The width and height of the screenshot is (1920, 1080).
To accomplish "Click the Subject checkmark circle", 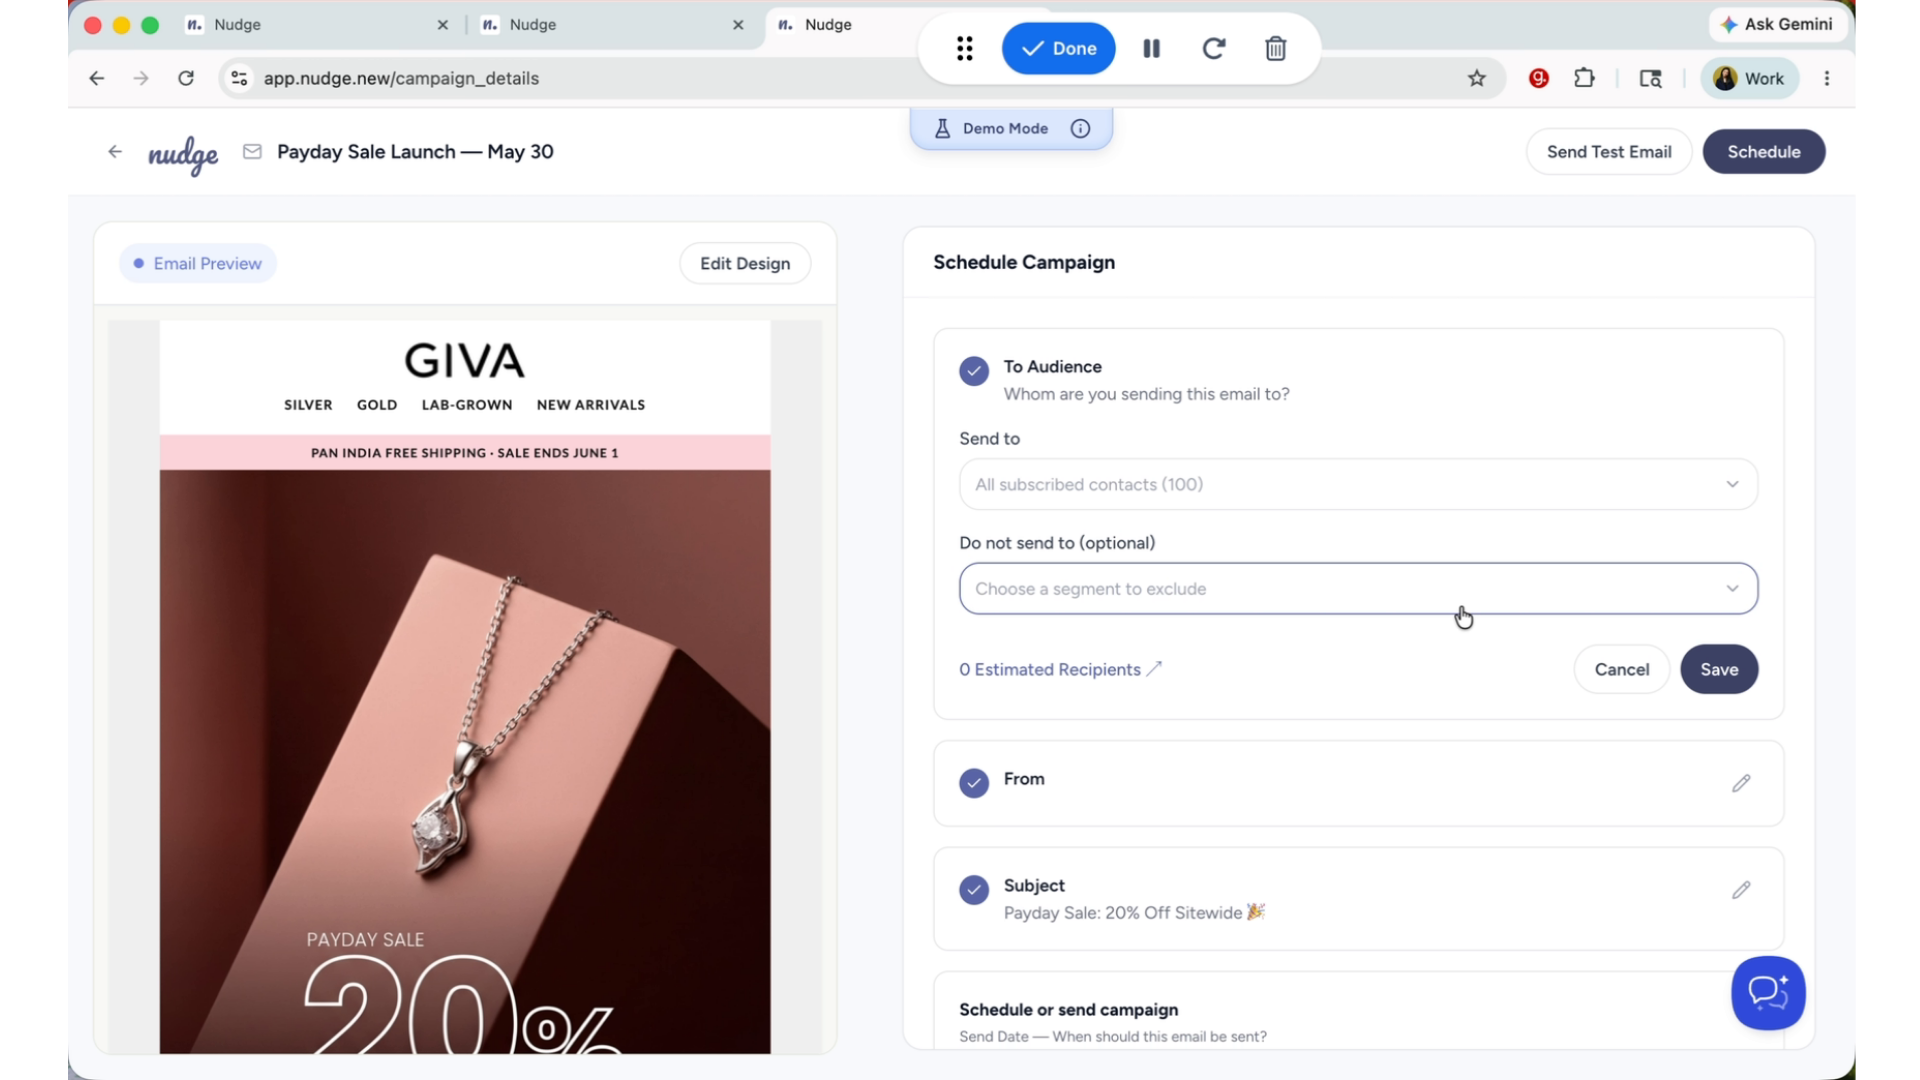I will click(x=974, y=889).
